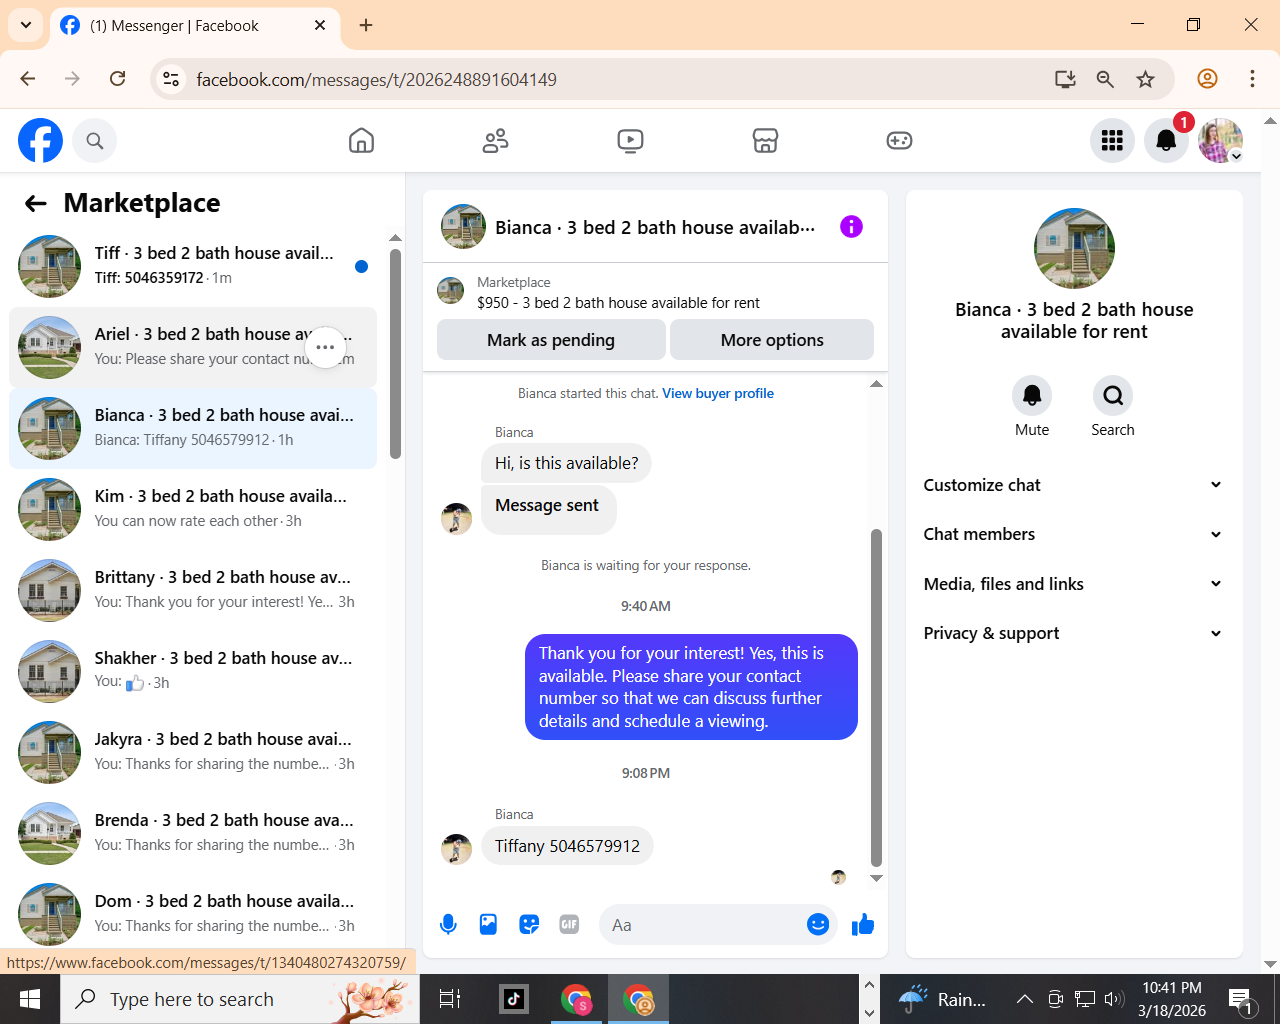The image size is (1280, 1024).
Task: Choose a GIF icon
Action: click(569, 925)
